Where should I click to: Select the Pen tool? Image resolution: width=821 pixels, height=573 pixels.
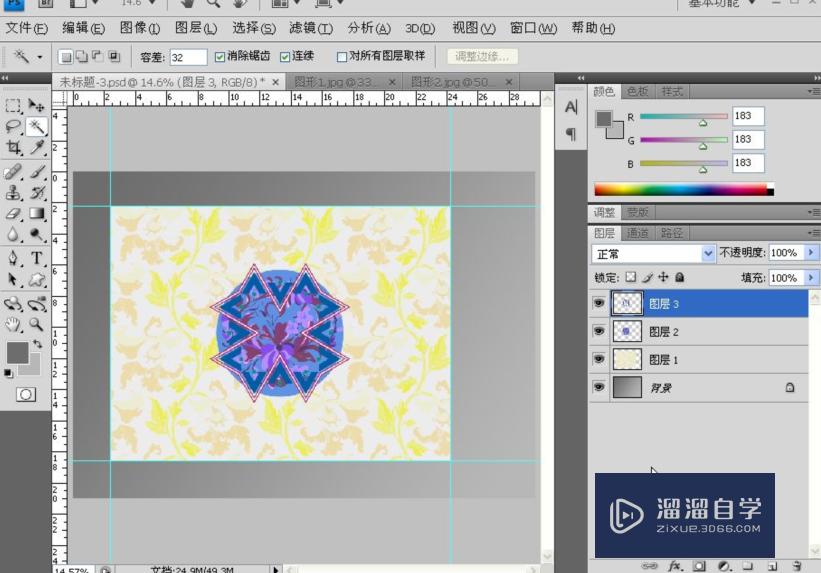(13, 258)
